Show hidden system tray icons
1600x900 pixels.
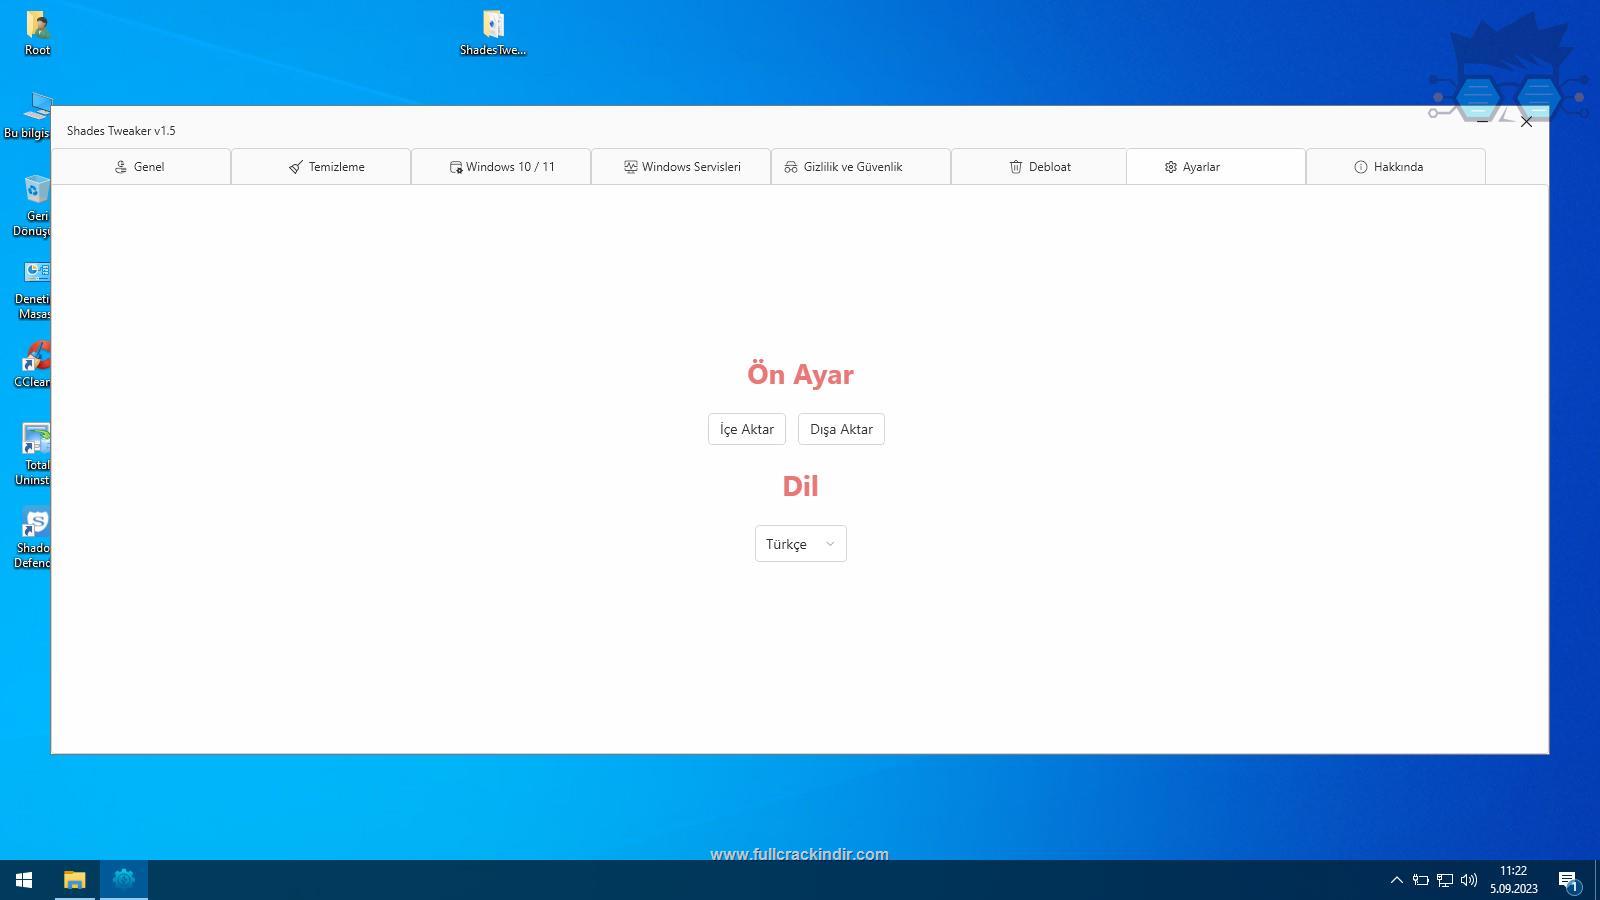[x=1397, y=880]
